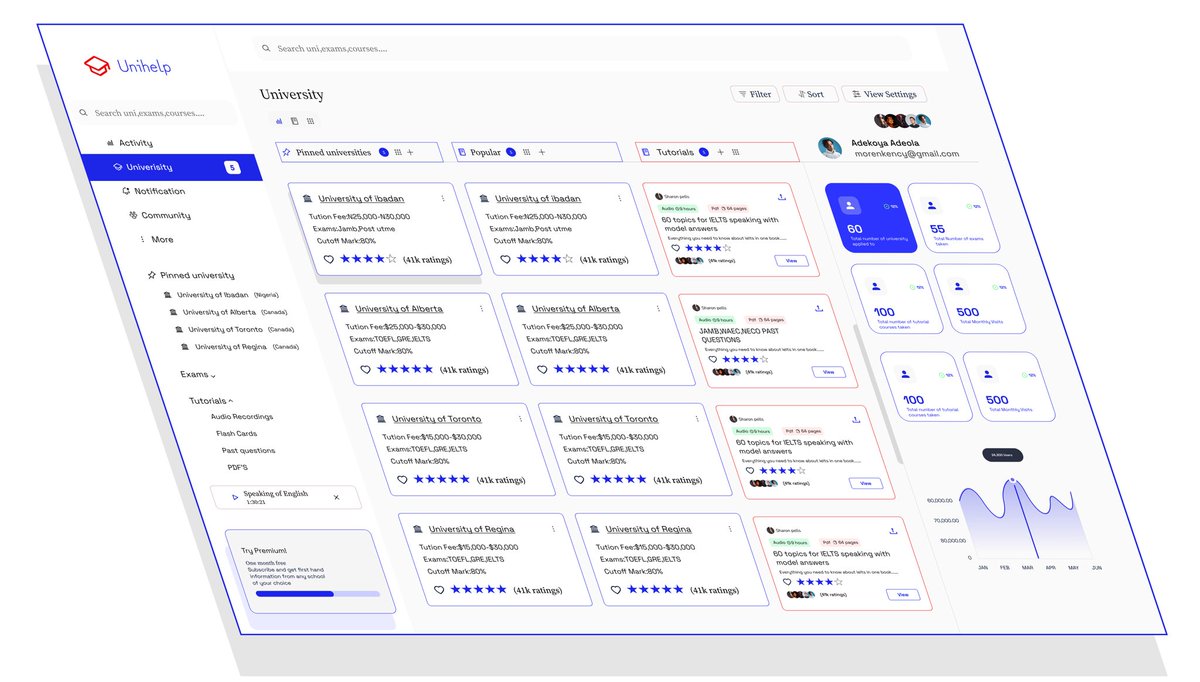The image size is (1200, 682).
Task: Click the grid view icon next to Pinned universities
Action: pos(397,152)
